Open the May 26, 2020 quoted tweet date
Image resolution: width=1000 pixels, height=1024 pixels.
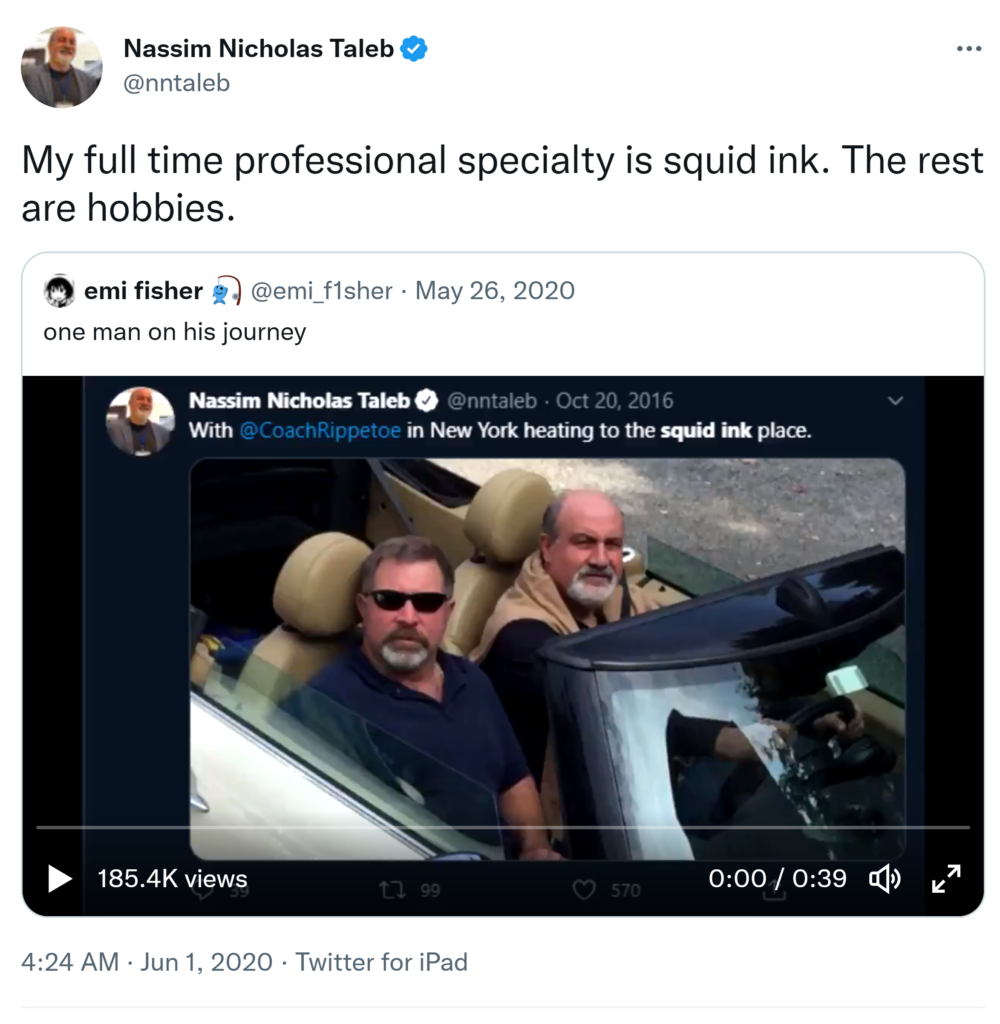coord(495,291)
